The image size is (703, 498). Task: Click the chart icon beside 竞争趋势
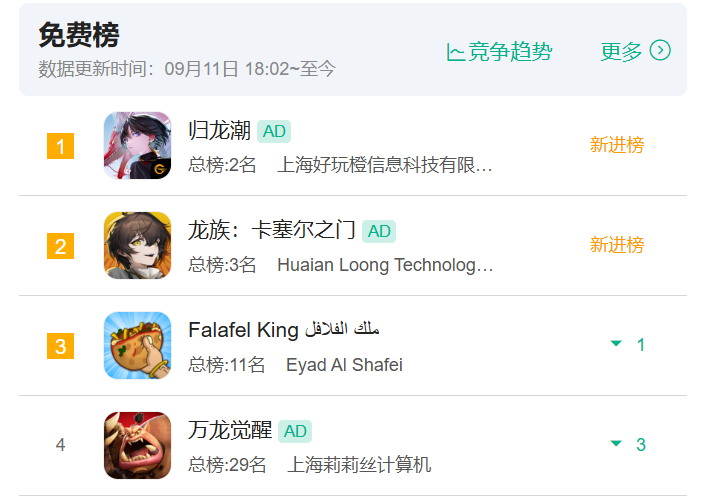click(x=455, y=52)
